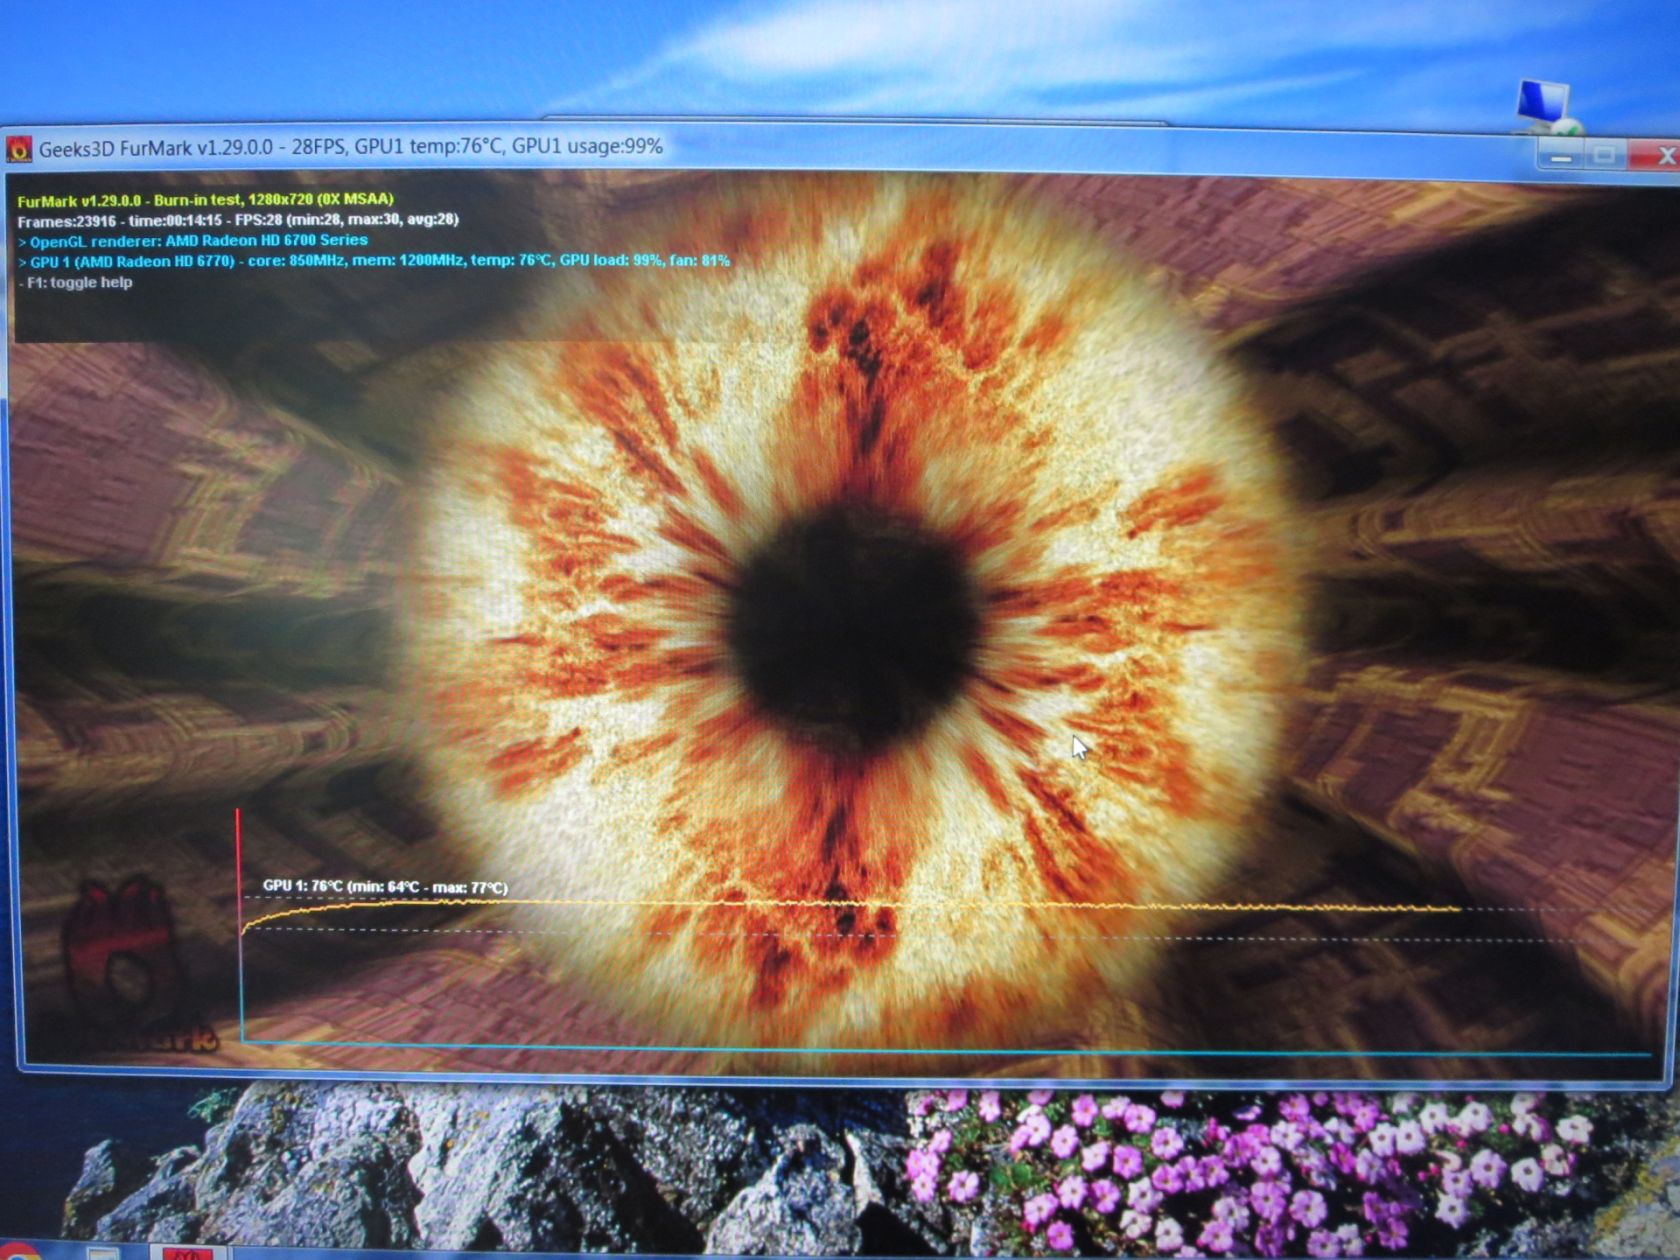Click the FurMark icon in the title bar
The width and height of the screenshot is (1680, 1260).
tap(19, 150)
